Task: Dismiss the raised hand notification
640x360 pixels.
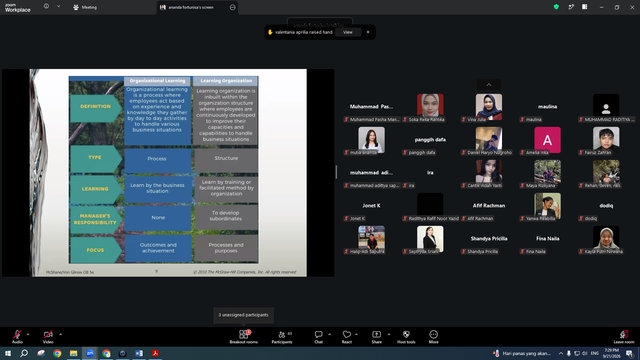Action: click(368, 32)
